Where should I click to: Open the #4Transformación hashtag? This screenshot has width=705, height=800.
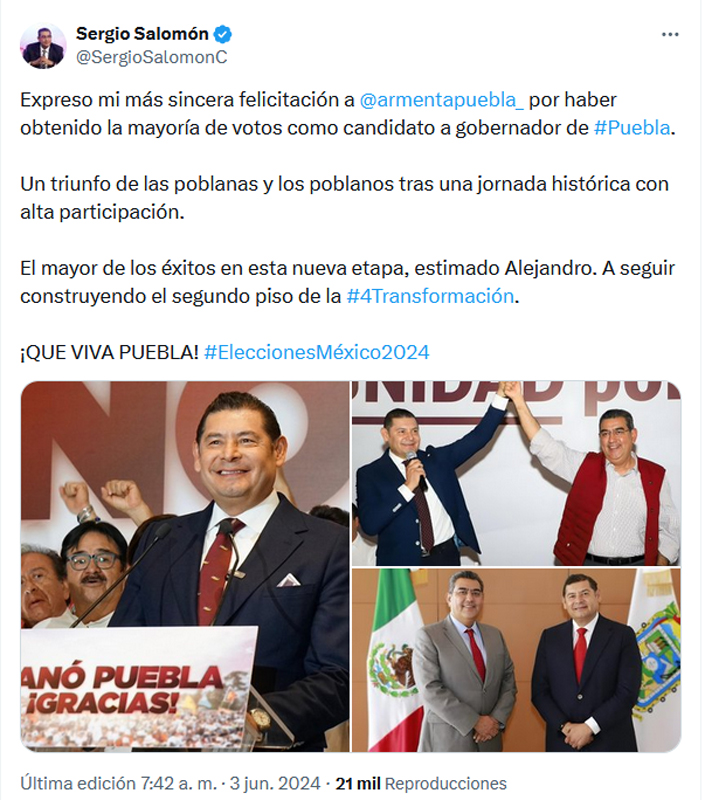[430, 296]
